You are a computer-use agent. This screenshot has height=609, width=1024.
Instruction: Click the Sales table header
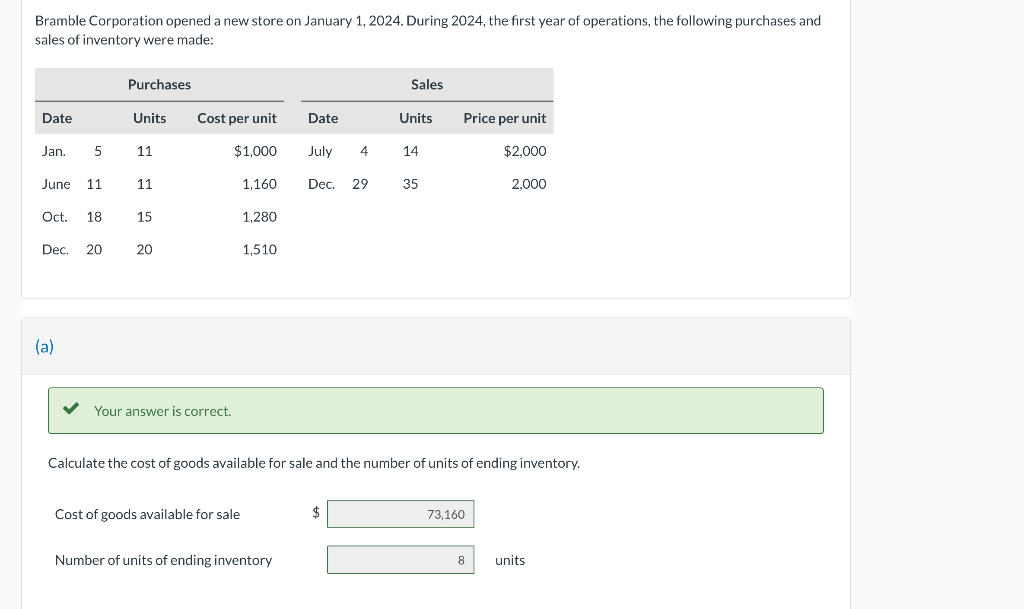pyautogui.click(x=427, y=84)
